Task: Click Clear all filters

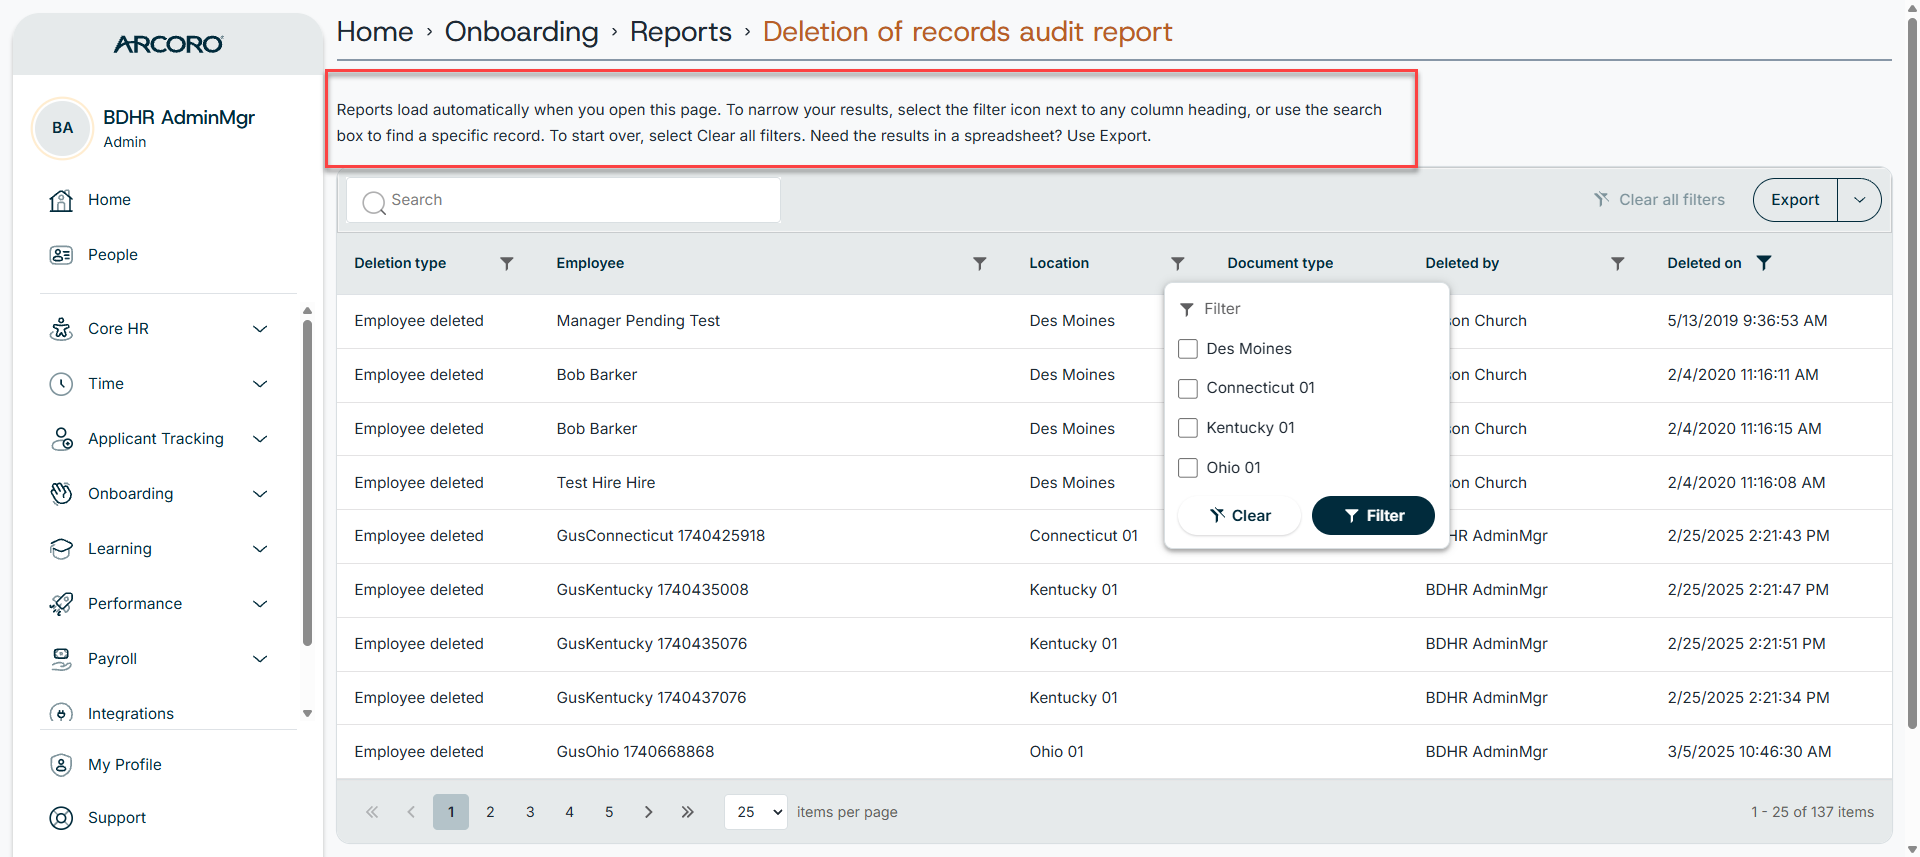Action: (x=1660, y=200)
